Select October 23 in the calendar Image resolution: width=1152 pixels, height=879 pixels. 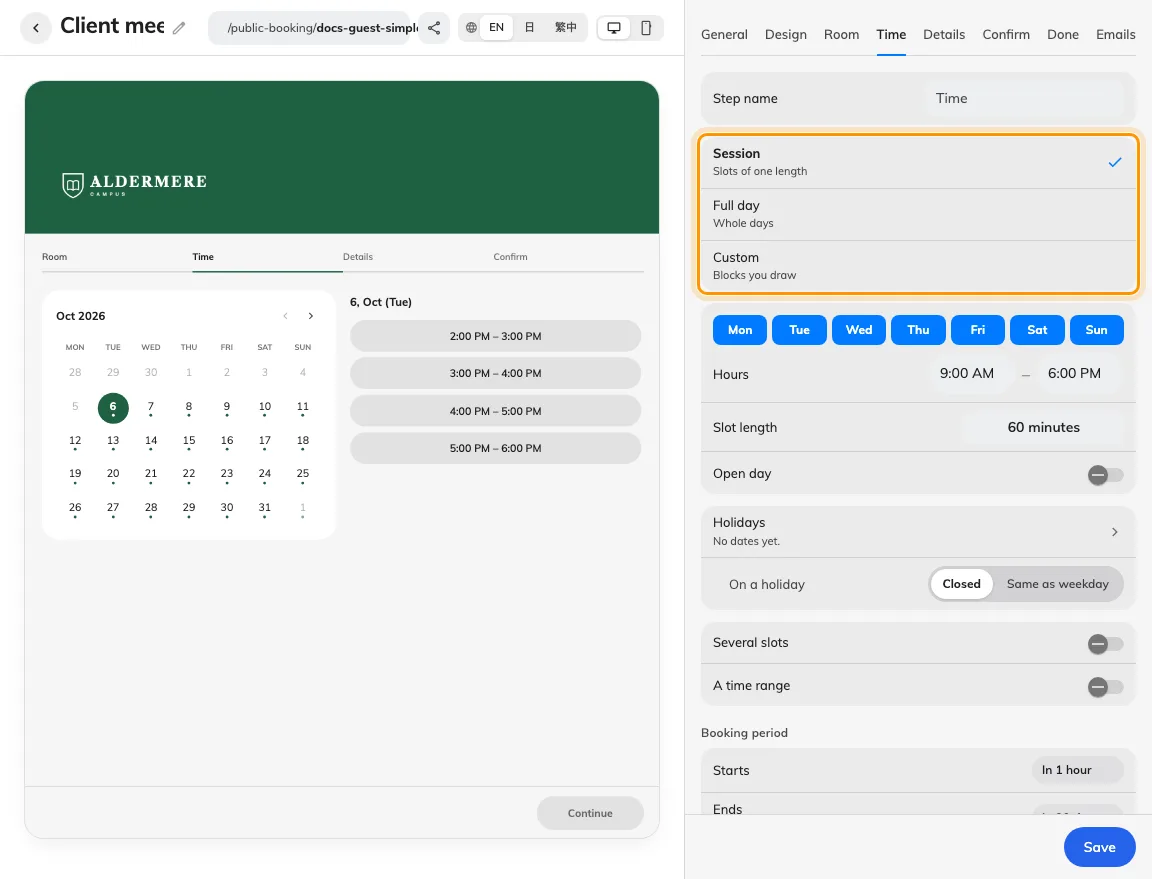click(227, 475)
